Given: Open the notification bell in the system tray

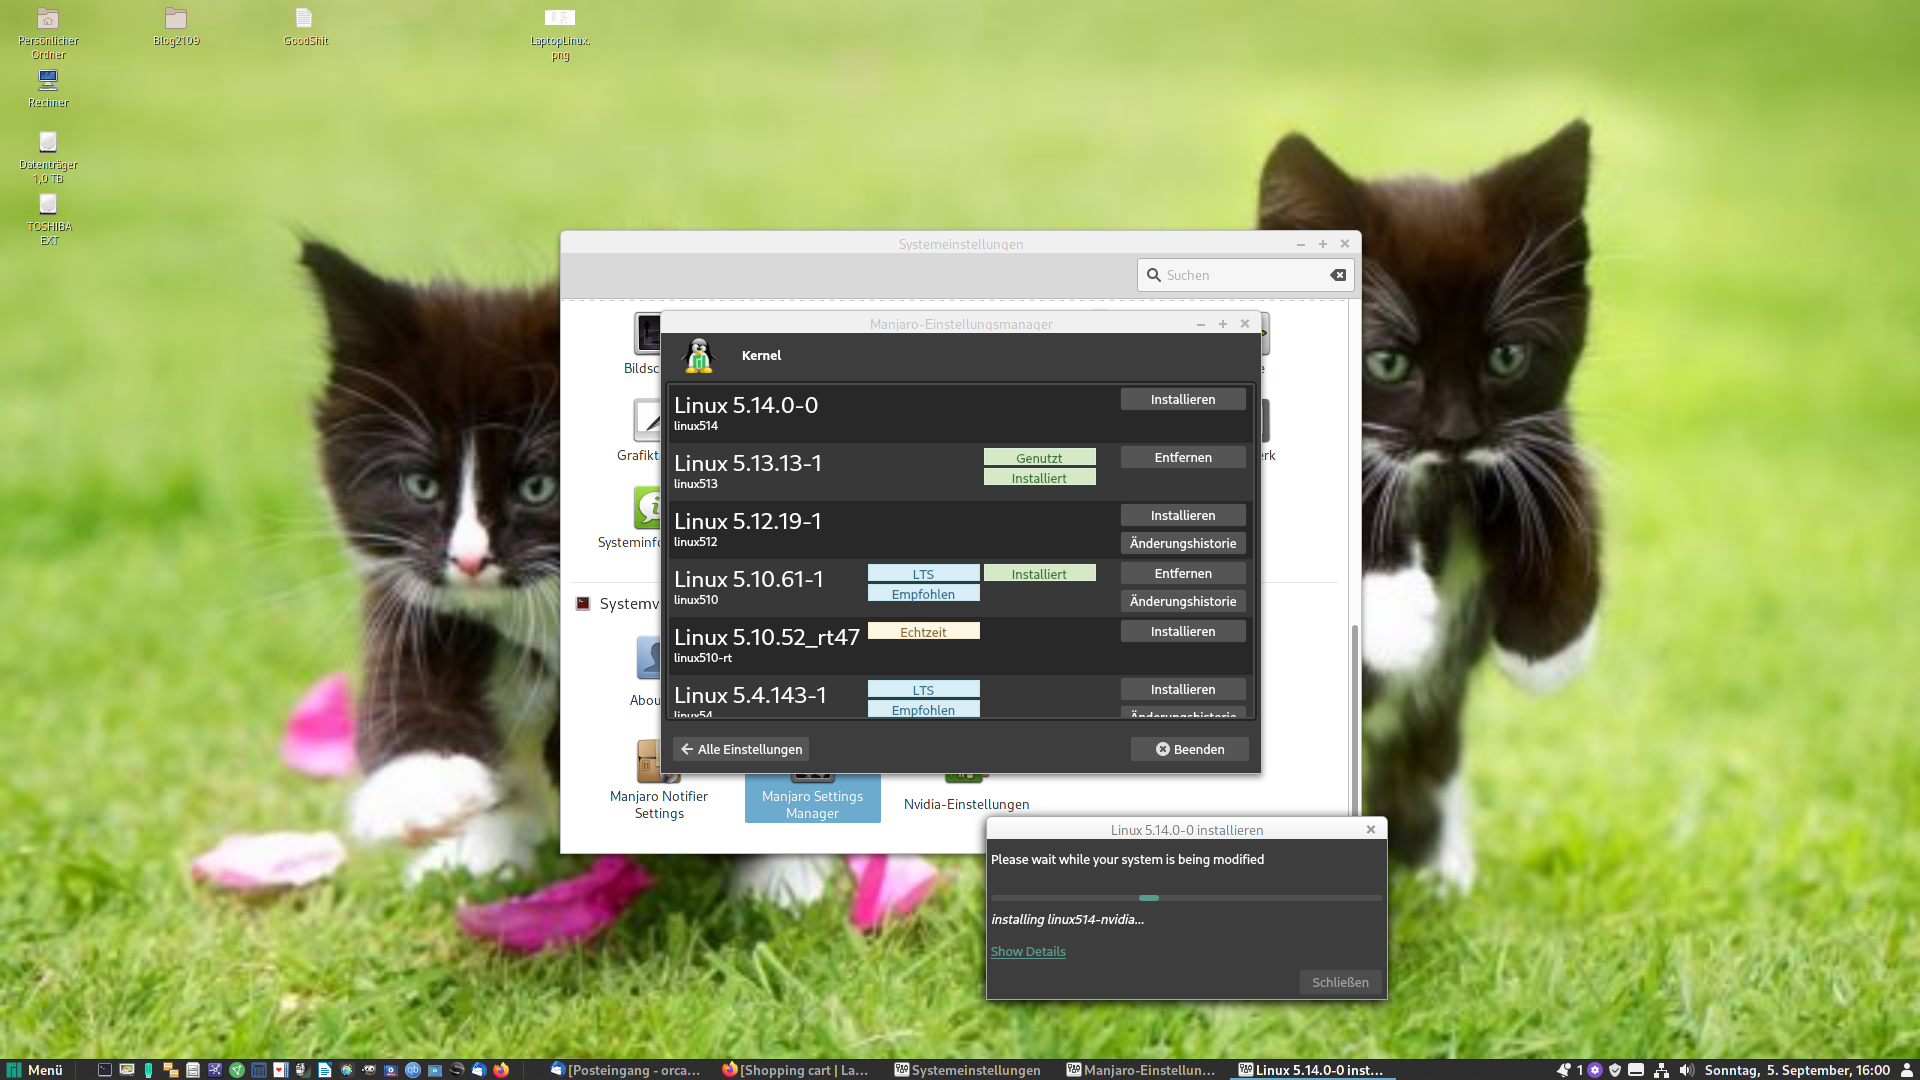Looking at the screenshot, I should tap(1564, 1070).
